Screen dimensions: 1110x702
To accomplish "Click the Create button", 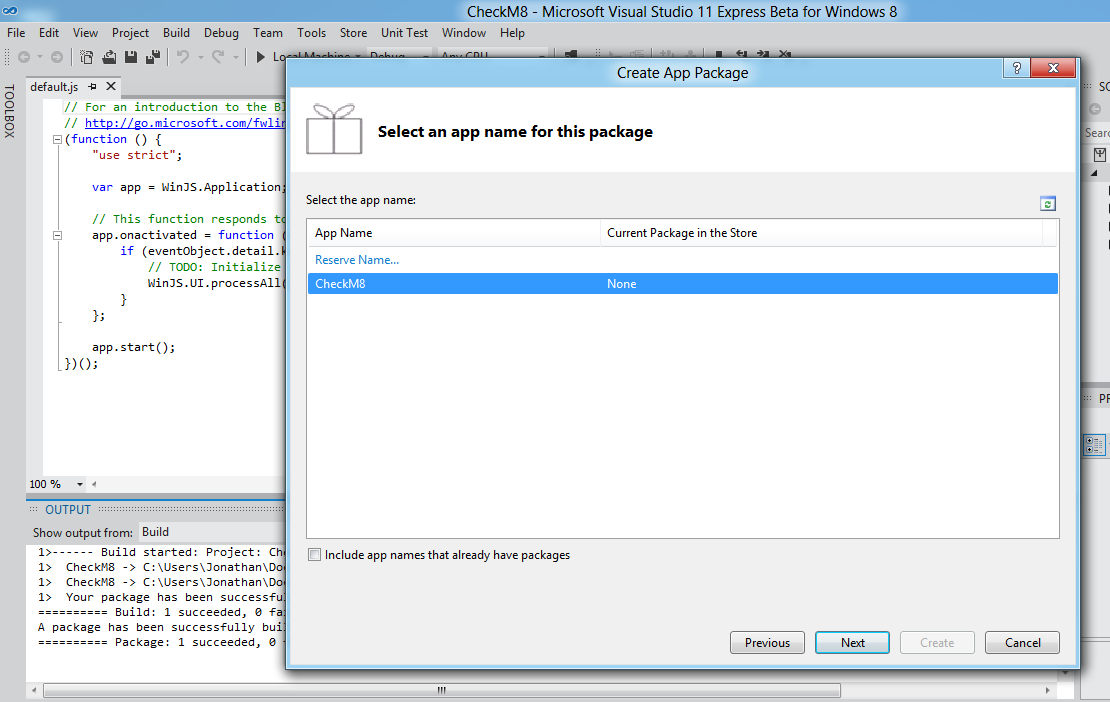I will point(937,643).
